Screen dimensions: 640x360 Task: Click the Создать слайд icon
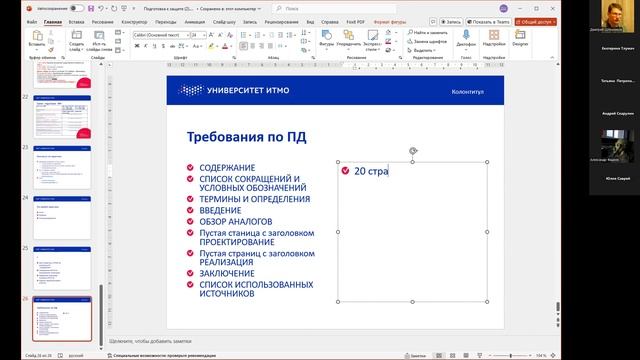[x=76, y=36]
